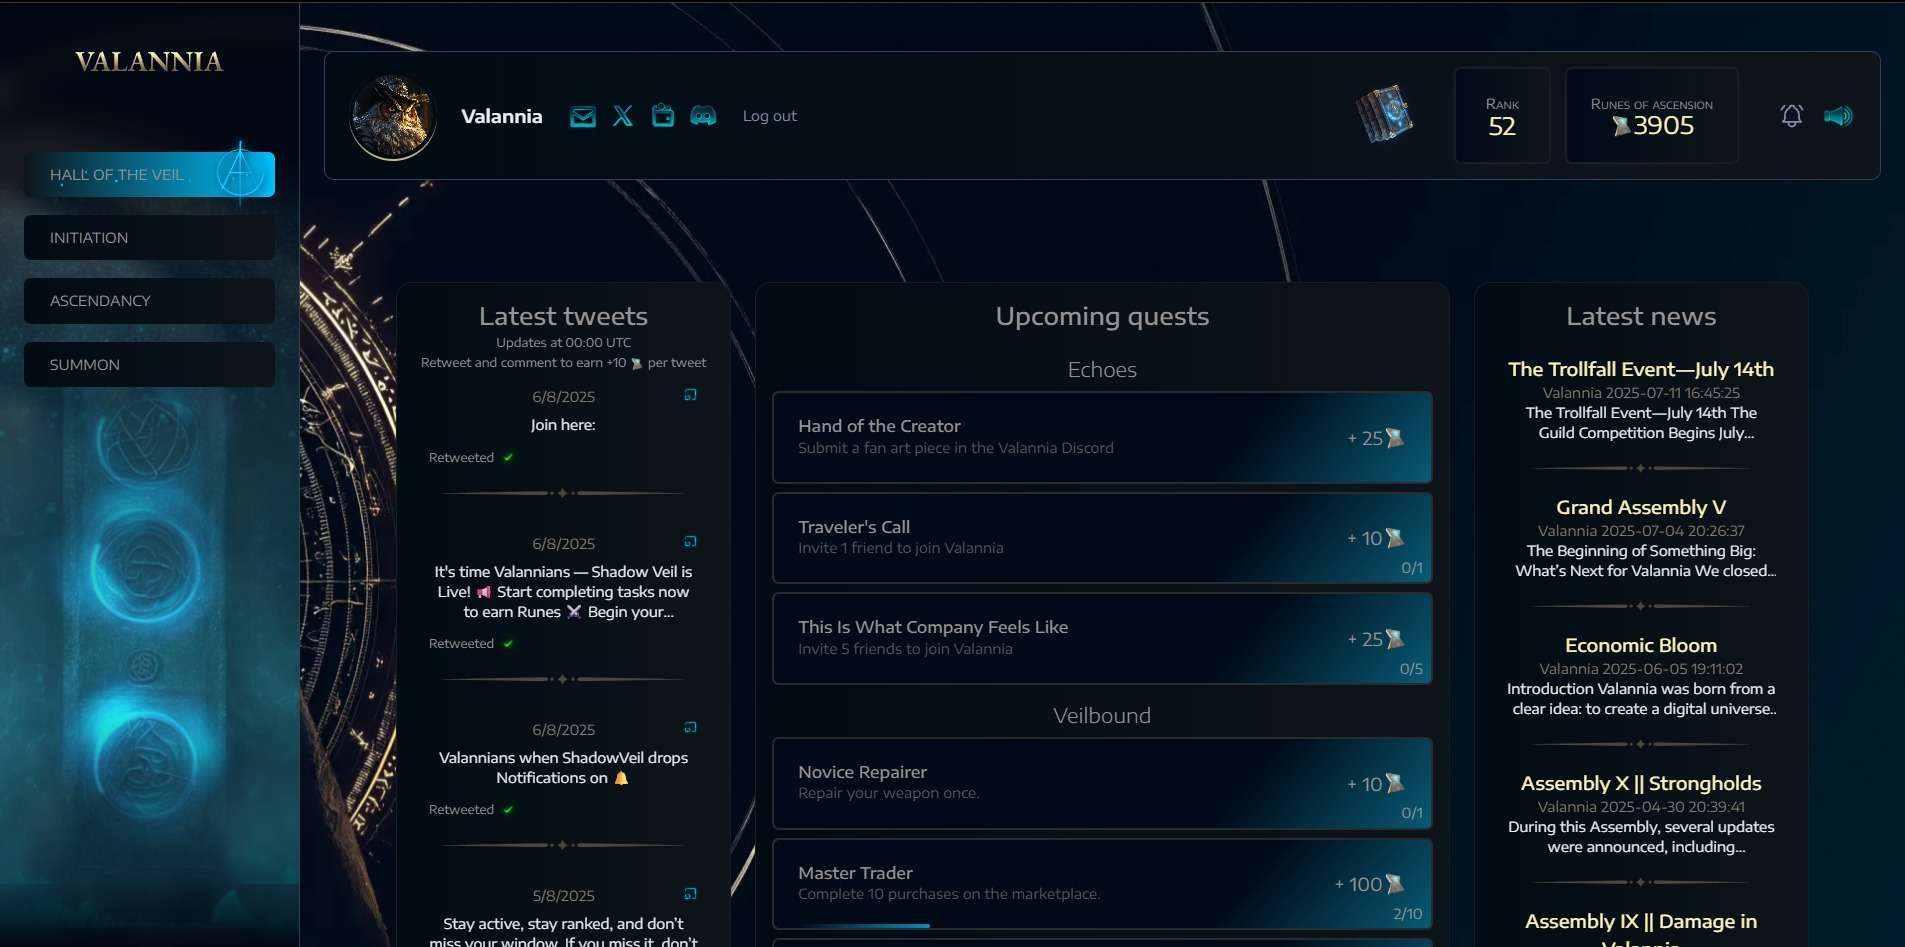Select 'This Is What Company Feels Like' quest
This screenshot has width=1905, height=947.
coord(1102,638)
